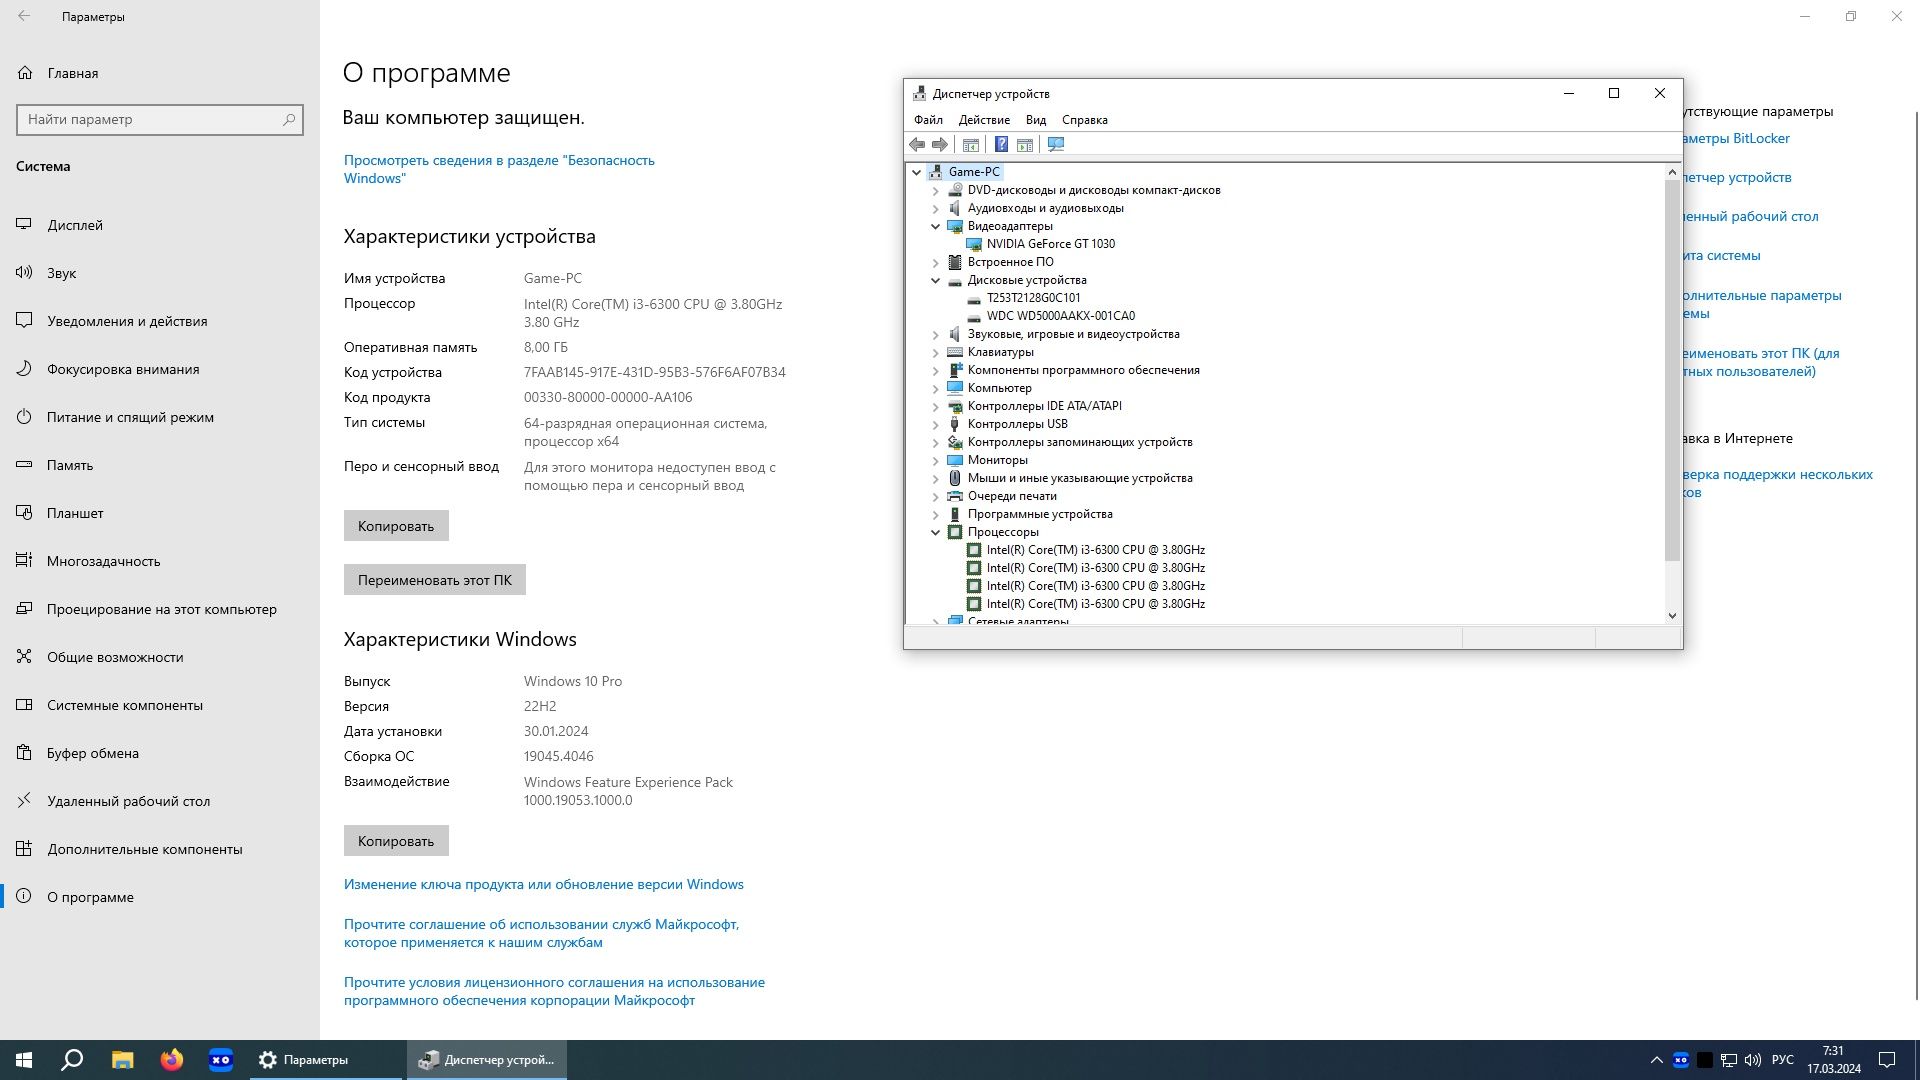Open Изменение ключа продукта link
Image resolution: width=1920 pixels, height=1080 pixels.
pos(544,884)
